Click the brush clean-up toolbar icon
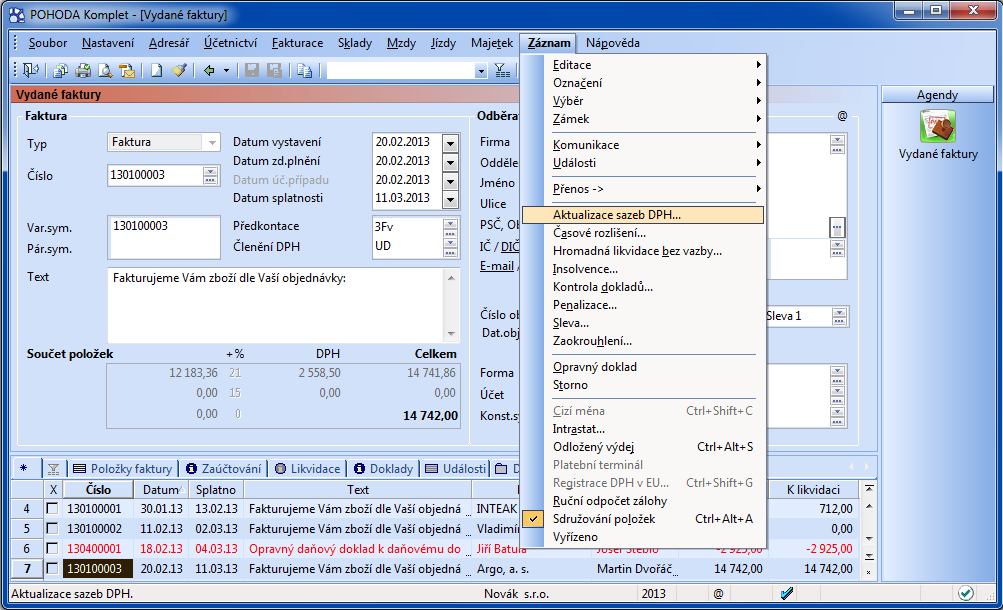 (x=179, y=70)
